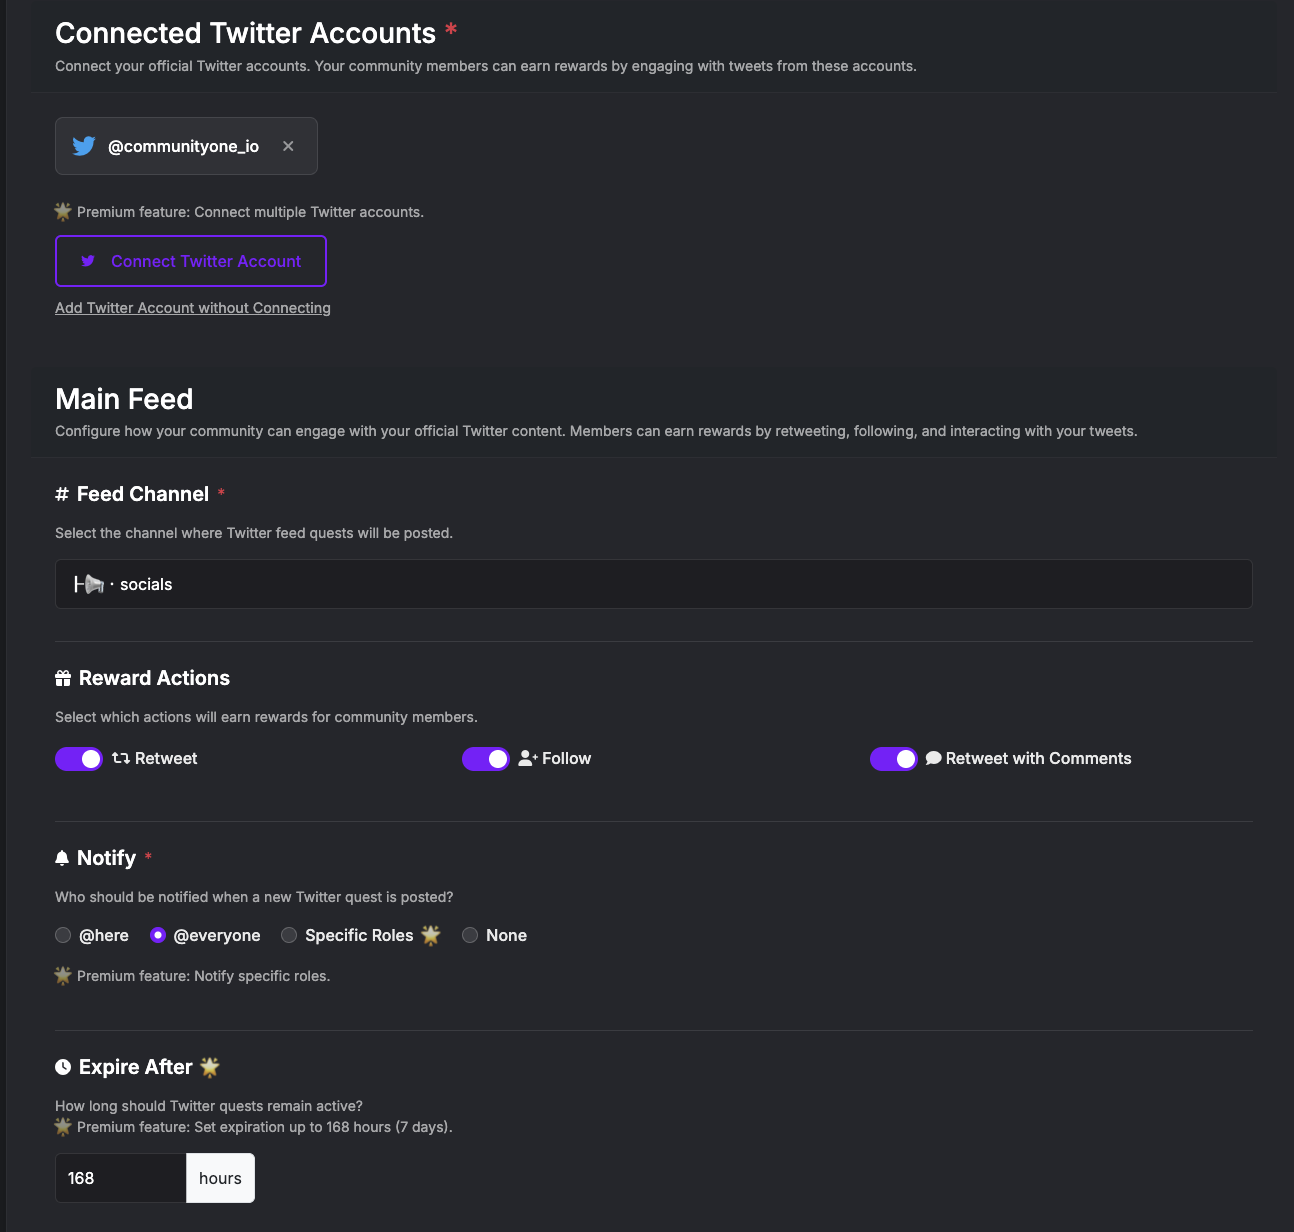Click the hash icon before Feed Channel
Screen dimensions: 1294x1232
click(x=62, y=494)
